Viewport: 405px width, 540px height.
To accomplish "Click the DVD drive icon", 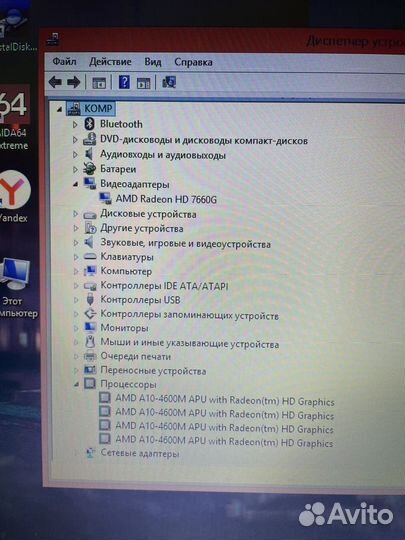I will (x=90, y=139).
